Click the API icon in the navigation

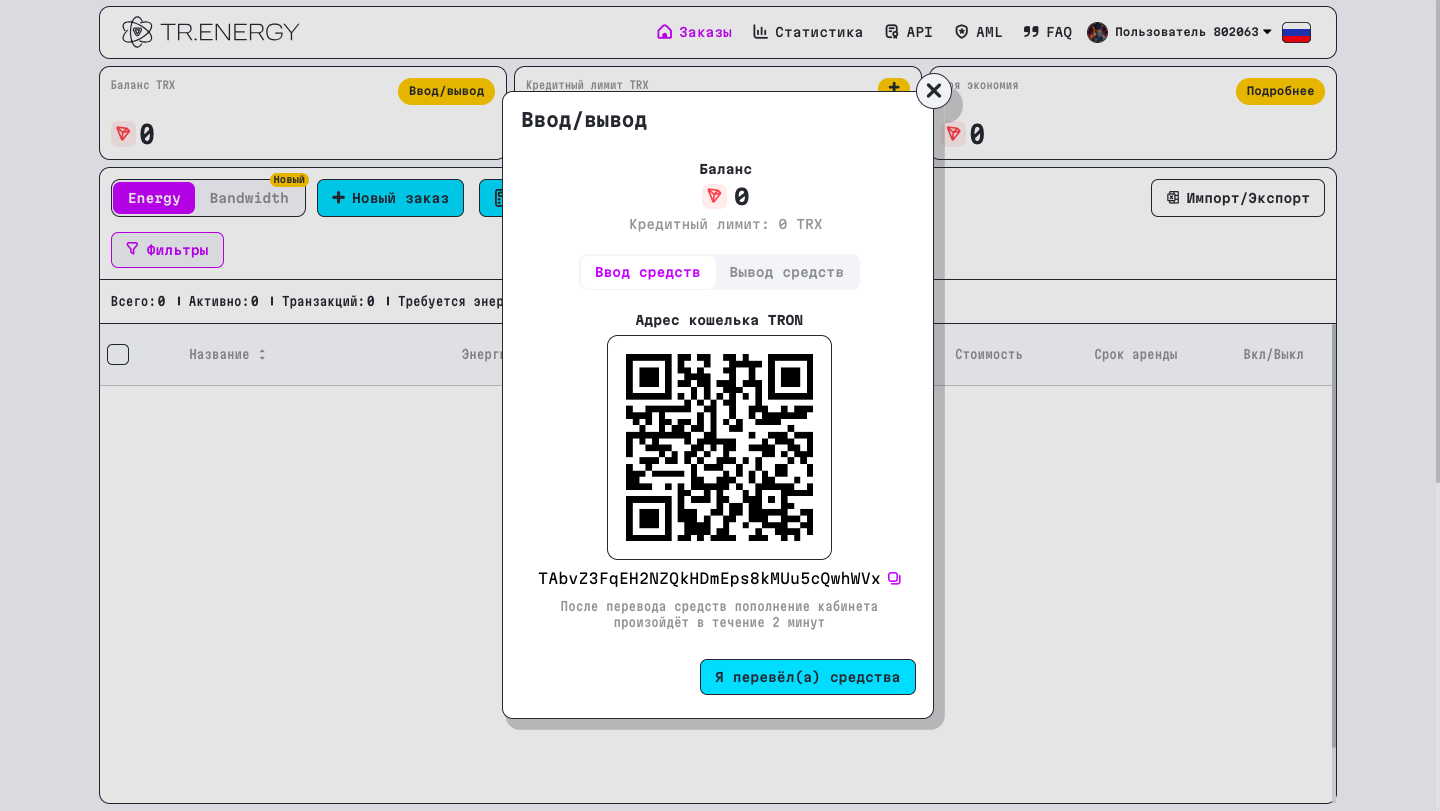[x=891, y=31]
